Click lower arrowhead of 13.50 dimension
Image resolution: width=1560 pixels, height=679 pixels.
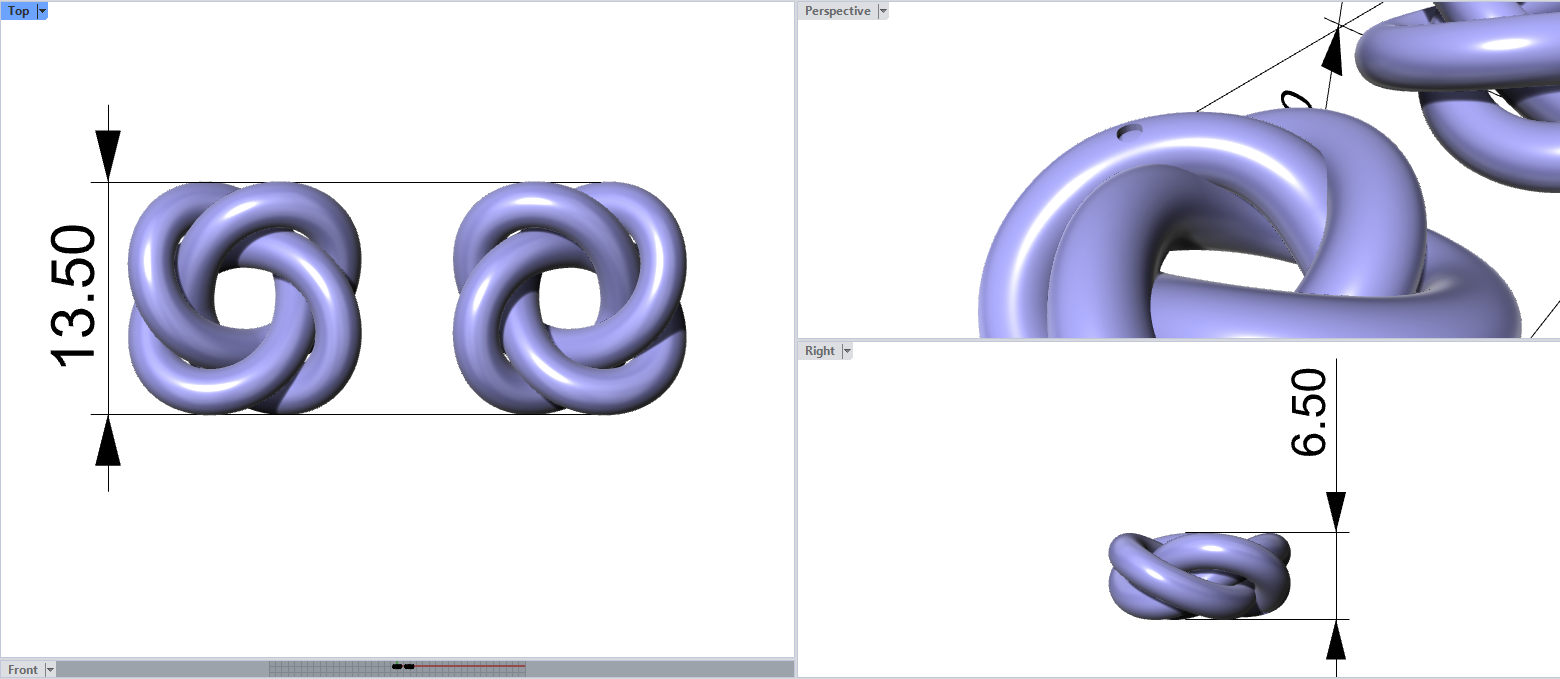pyautogui.click(x=108, y=441)
